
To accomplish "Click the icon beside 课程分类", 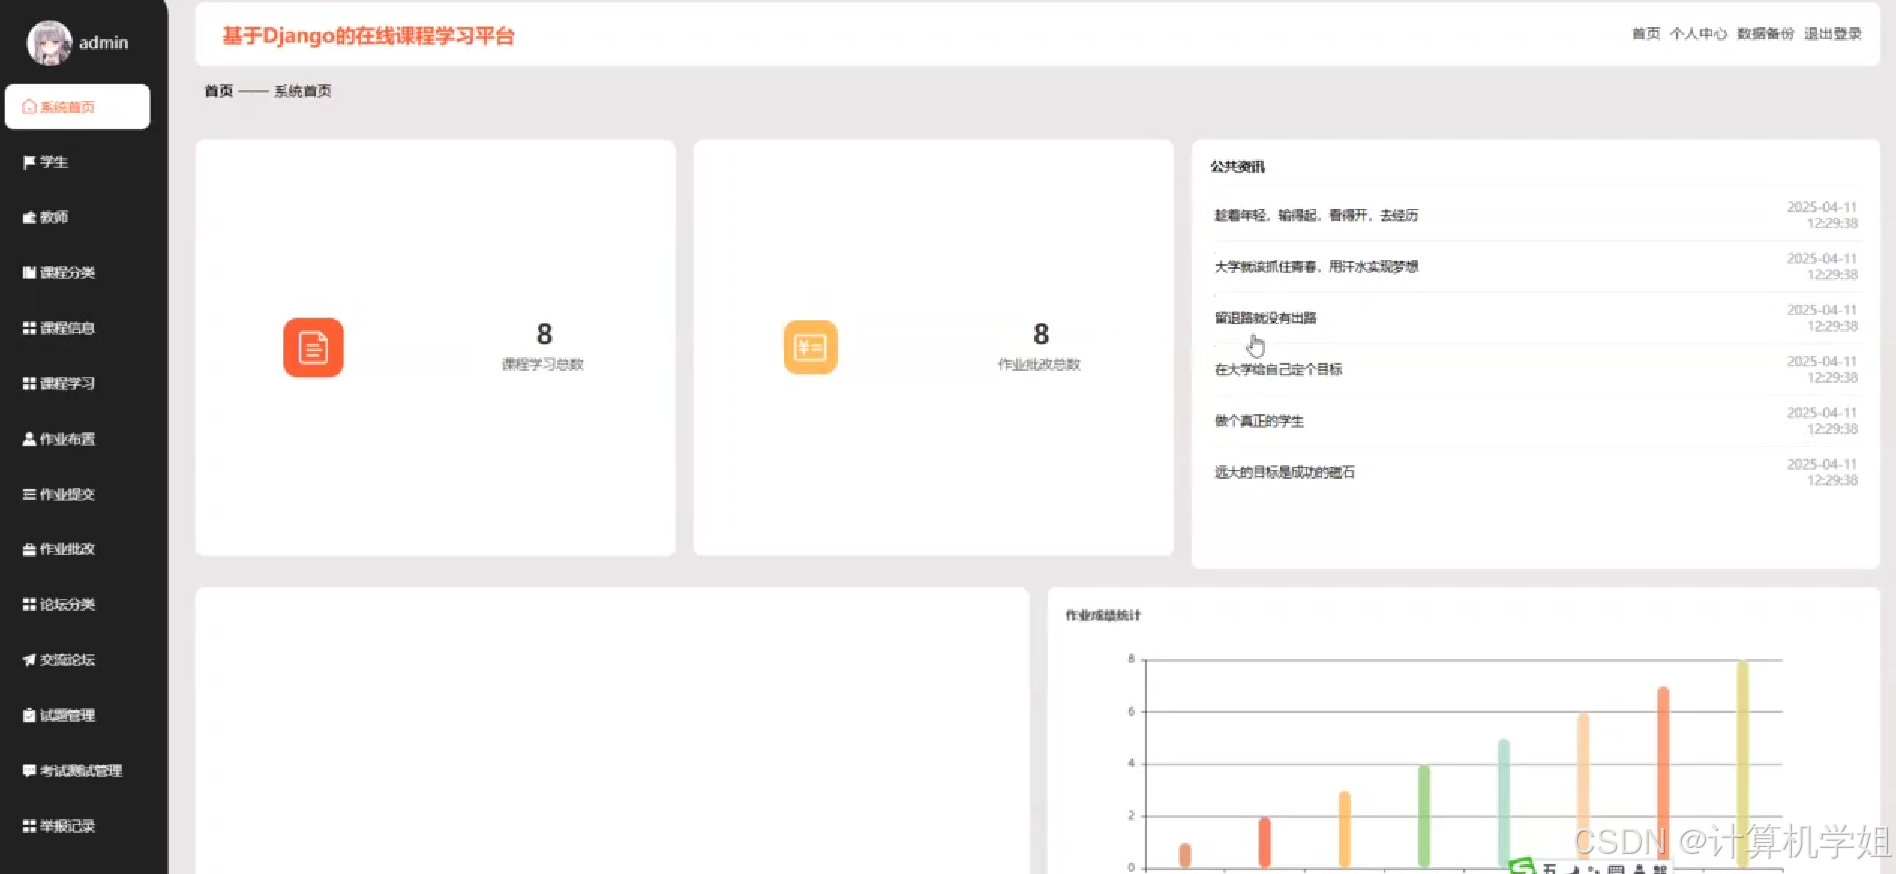I will 29,272.
